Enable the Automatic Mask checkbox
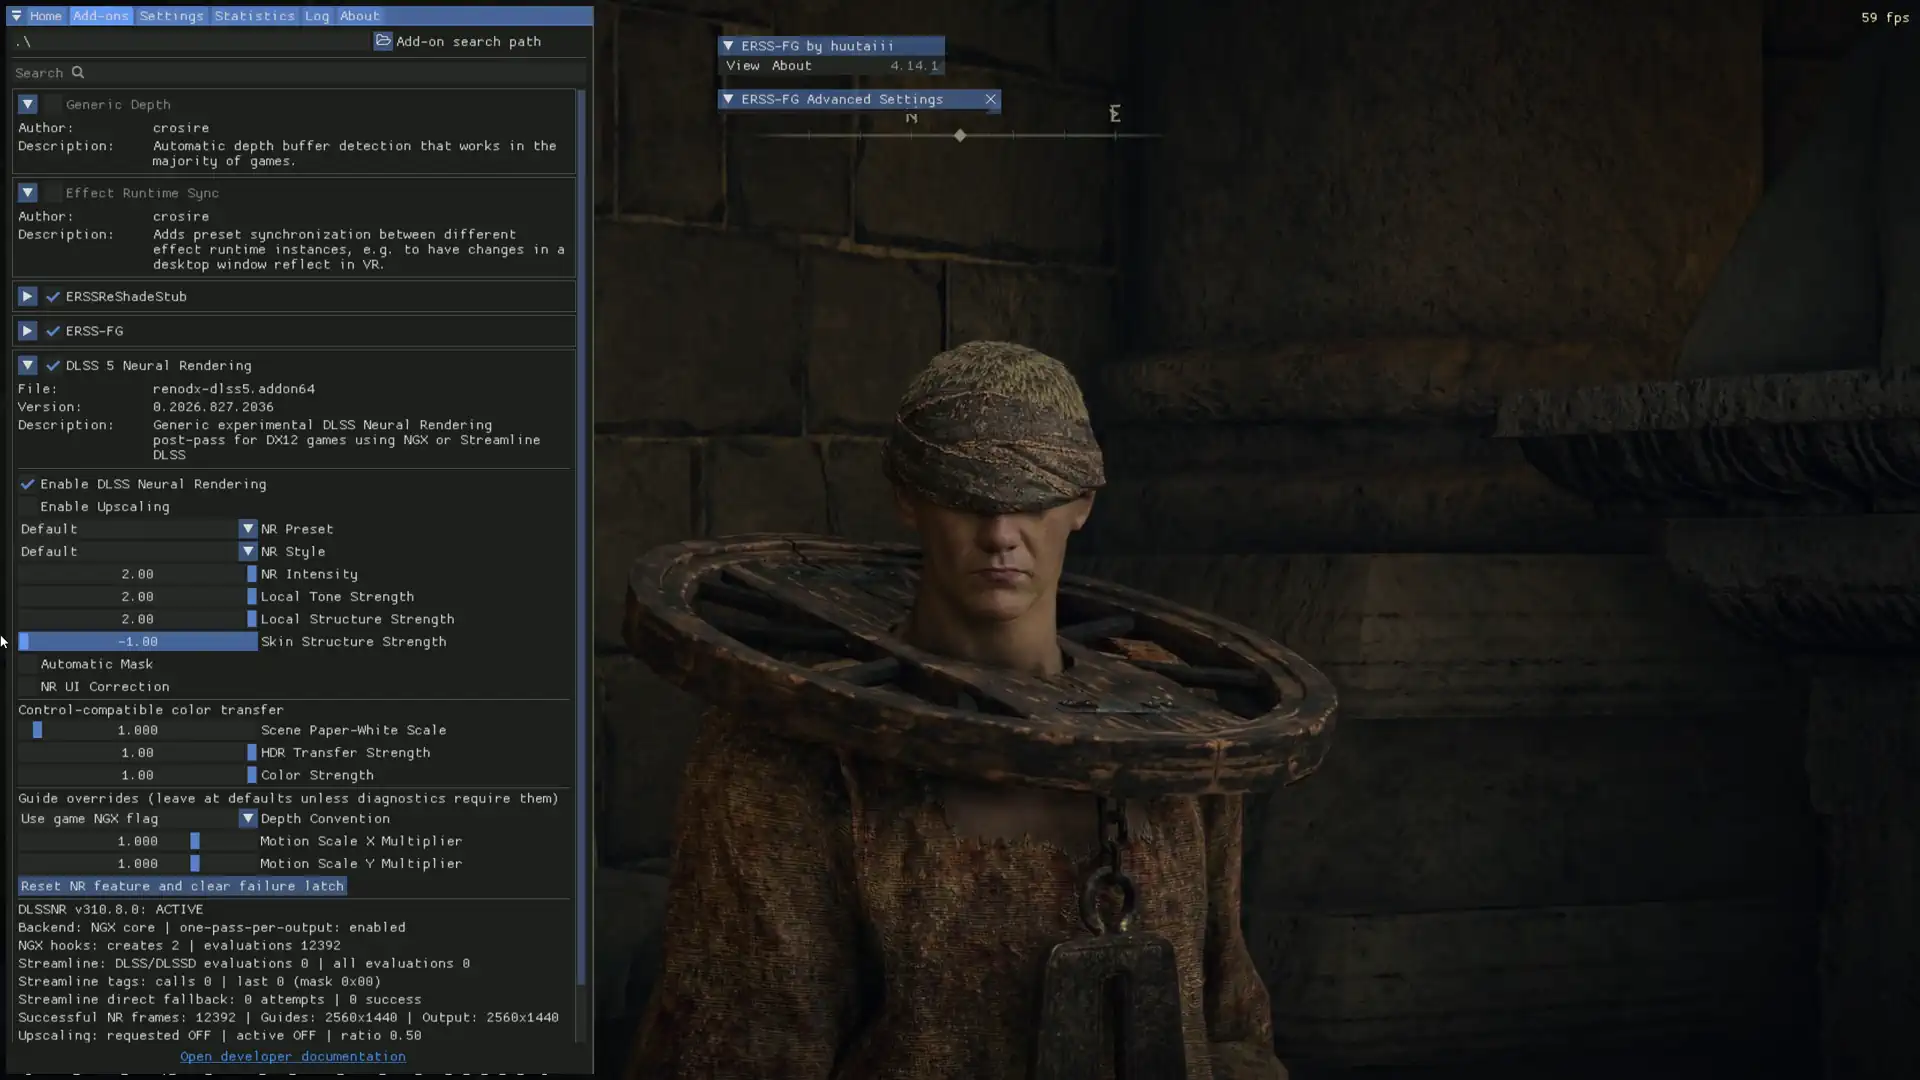The image size is (1920, 1080). [27, 664]
